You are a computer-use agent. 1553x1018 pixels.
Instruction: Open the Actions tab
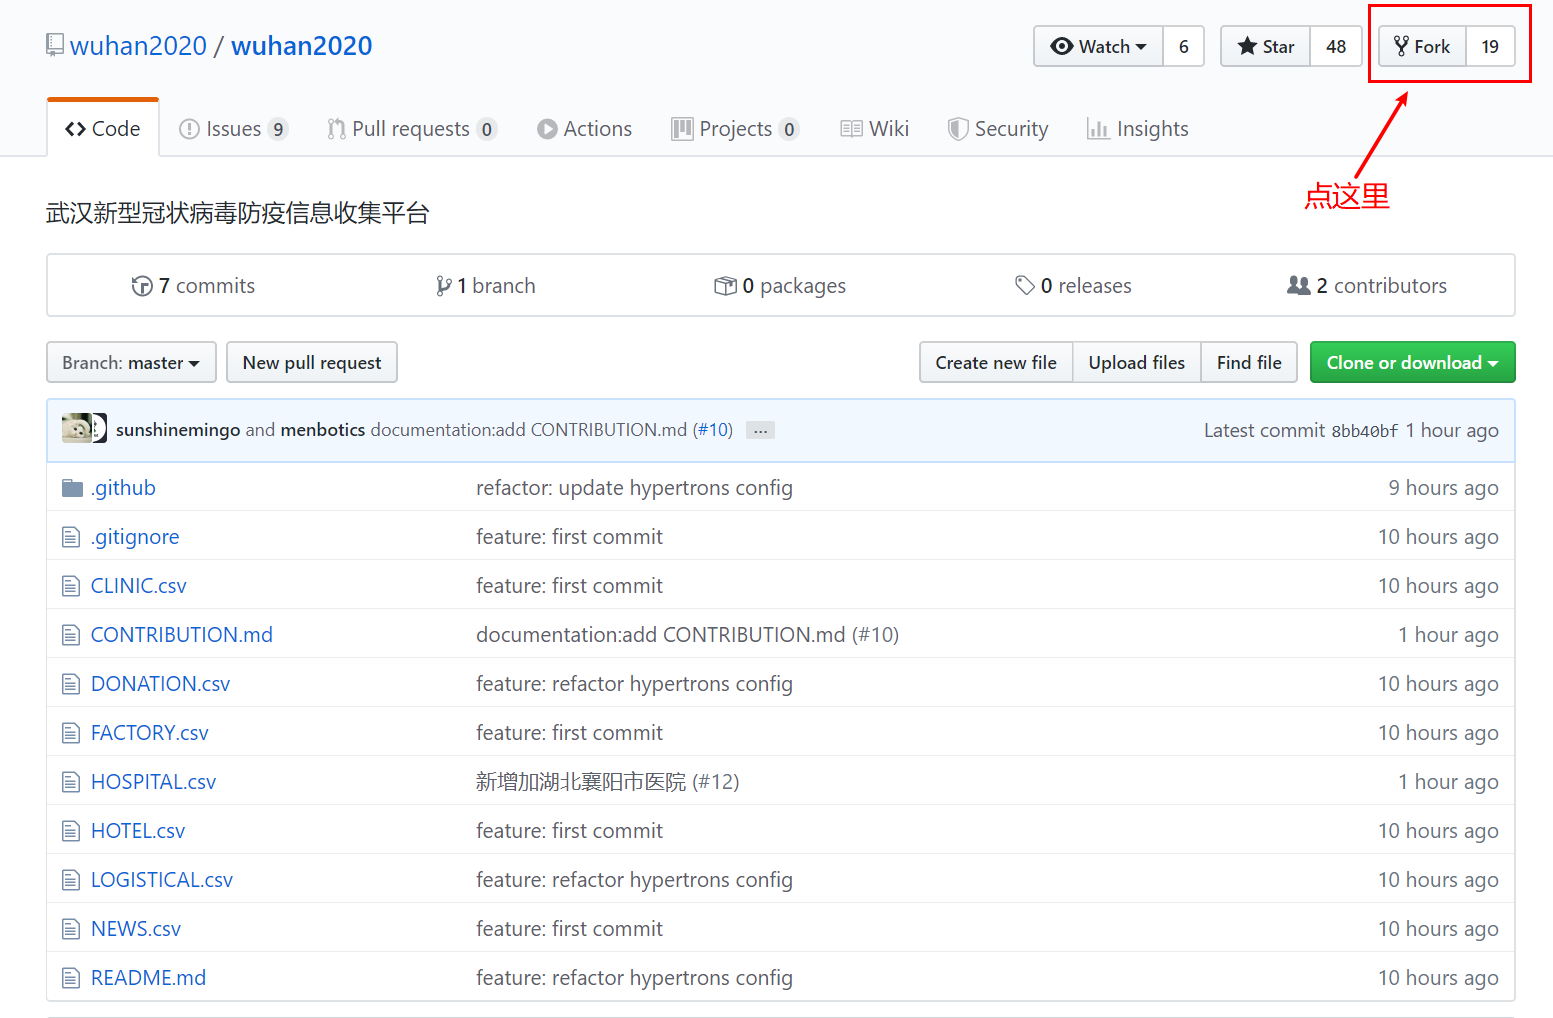(584, 129)
